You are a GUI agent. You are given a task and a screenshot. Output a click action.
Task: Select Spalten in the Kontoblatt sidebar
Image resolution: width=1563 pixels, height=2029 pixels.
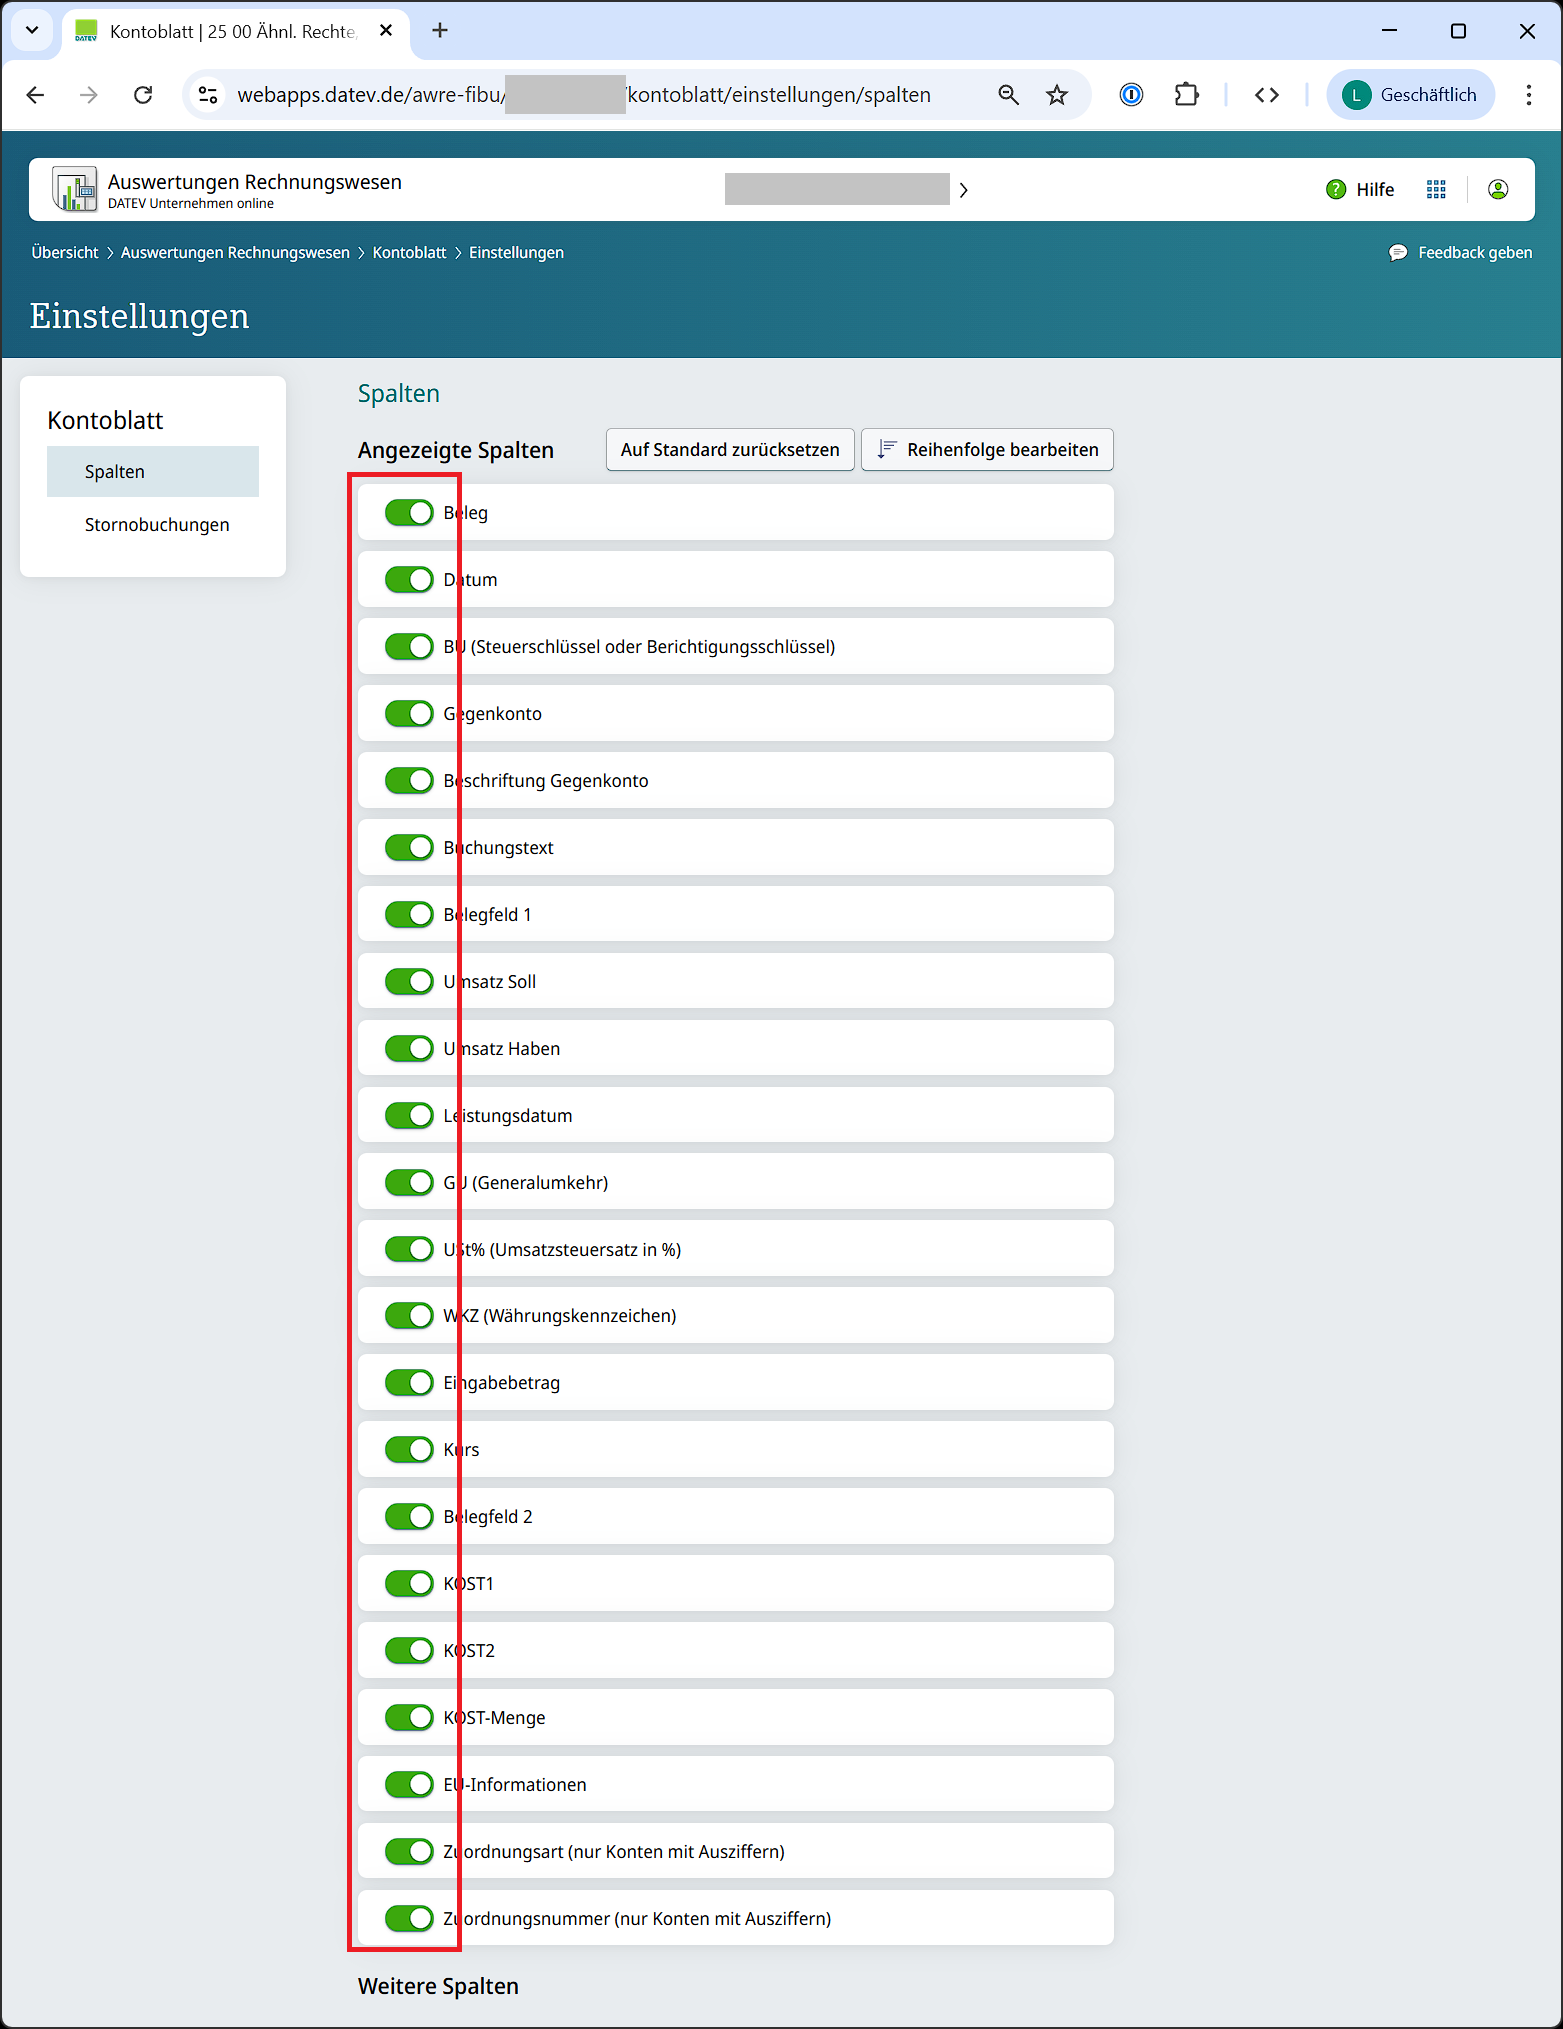click(153, 472)
